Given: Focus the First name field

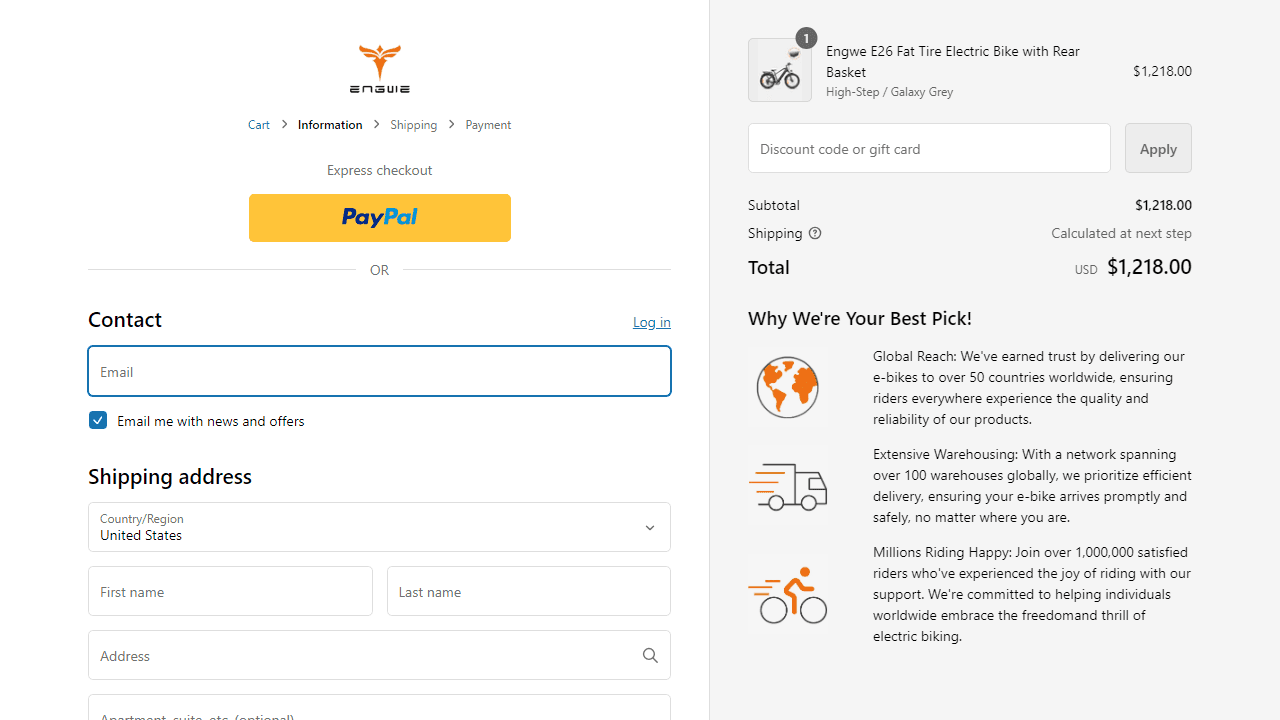Looking at the screenshot, I should click(230, 591).
